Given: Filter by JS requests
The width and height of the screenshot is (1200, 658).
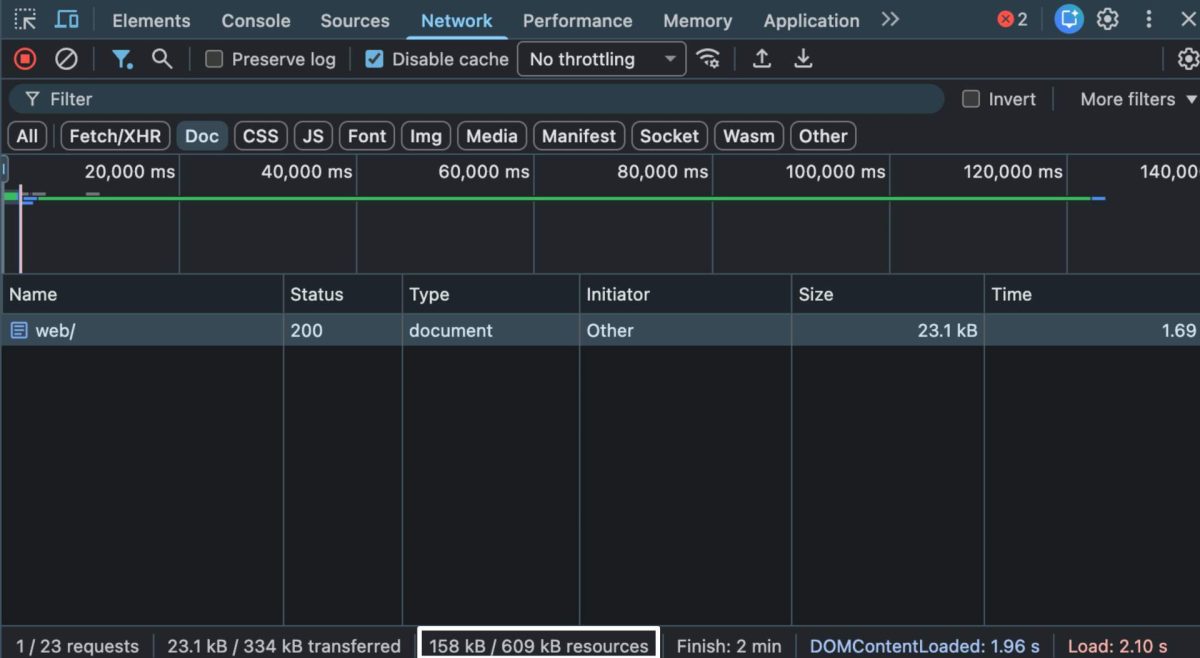Looking at the screenshot, I should (313, 136).
